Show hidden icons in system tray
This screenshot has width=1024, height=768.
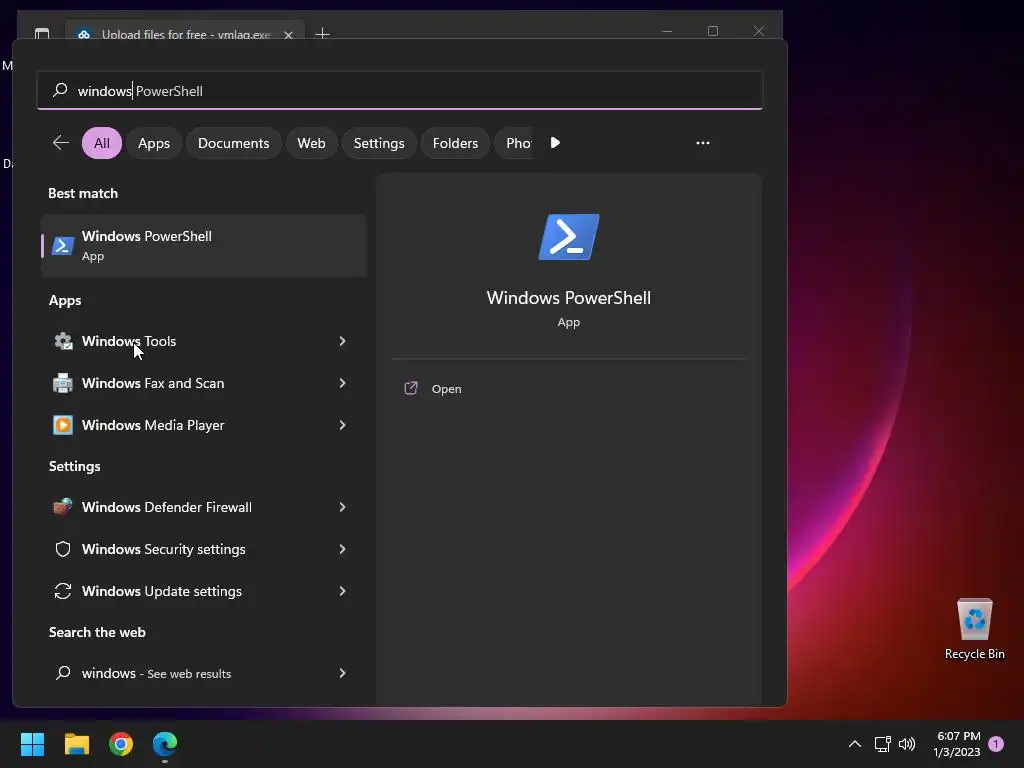coord(855,744)
